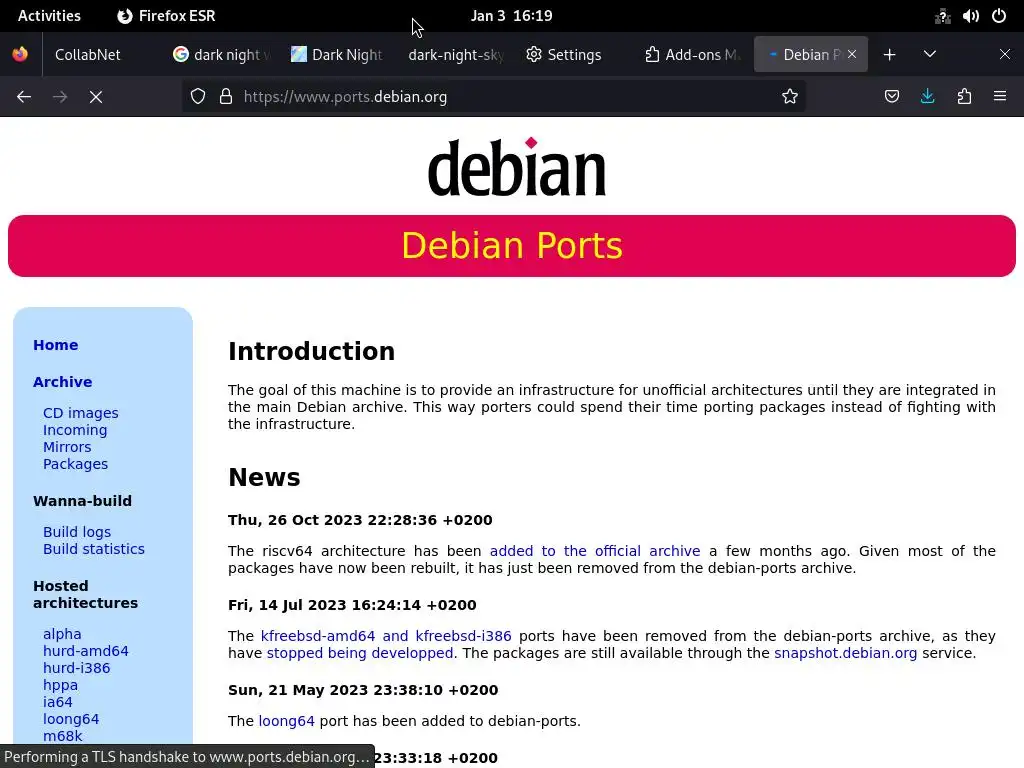
Task: Open Firefox View pinned icon
Action: [x=20, y=54]
